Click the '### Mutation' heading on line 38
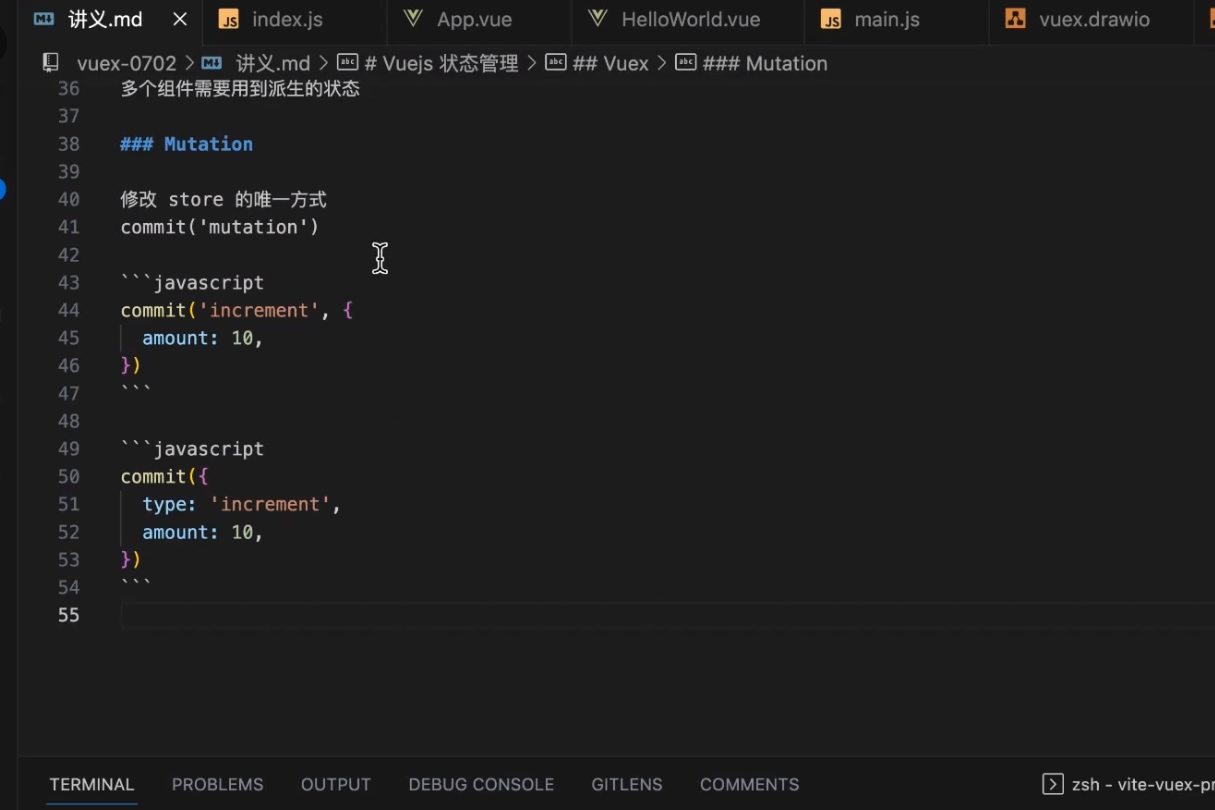 tap(186, 144)
